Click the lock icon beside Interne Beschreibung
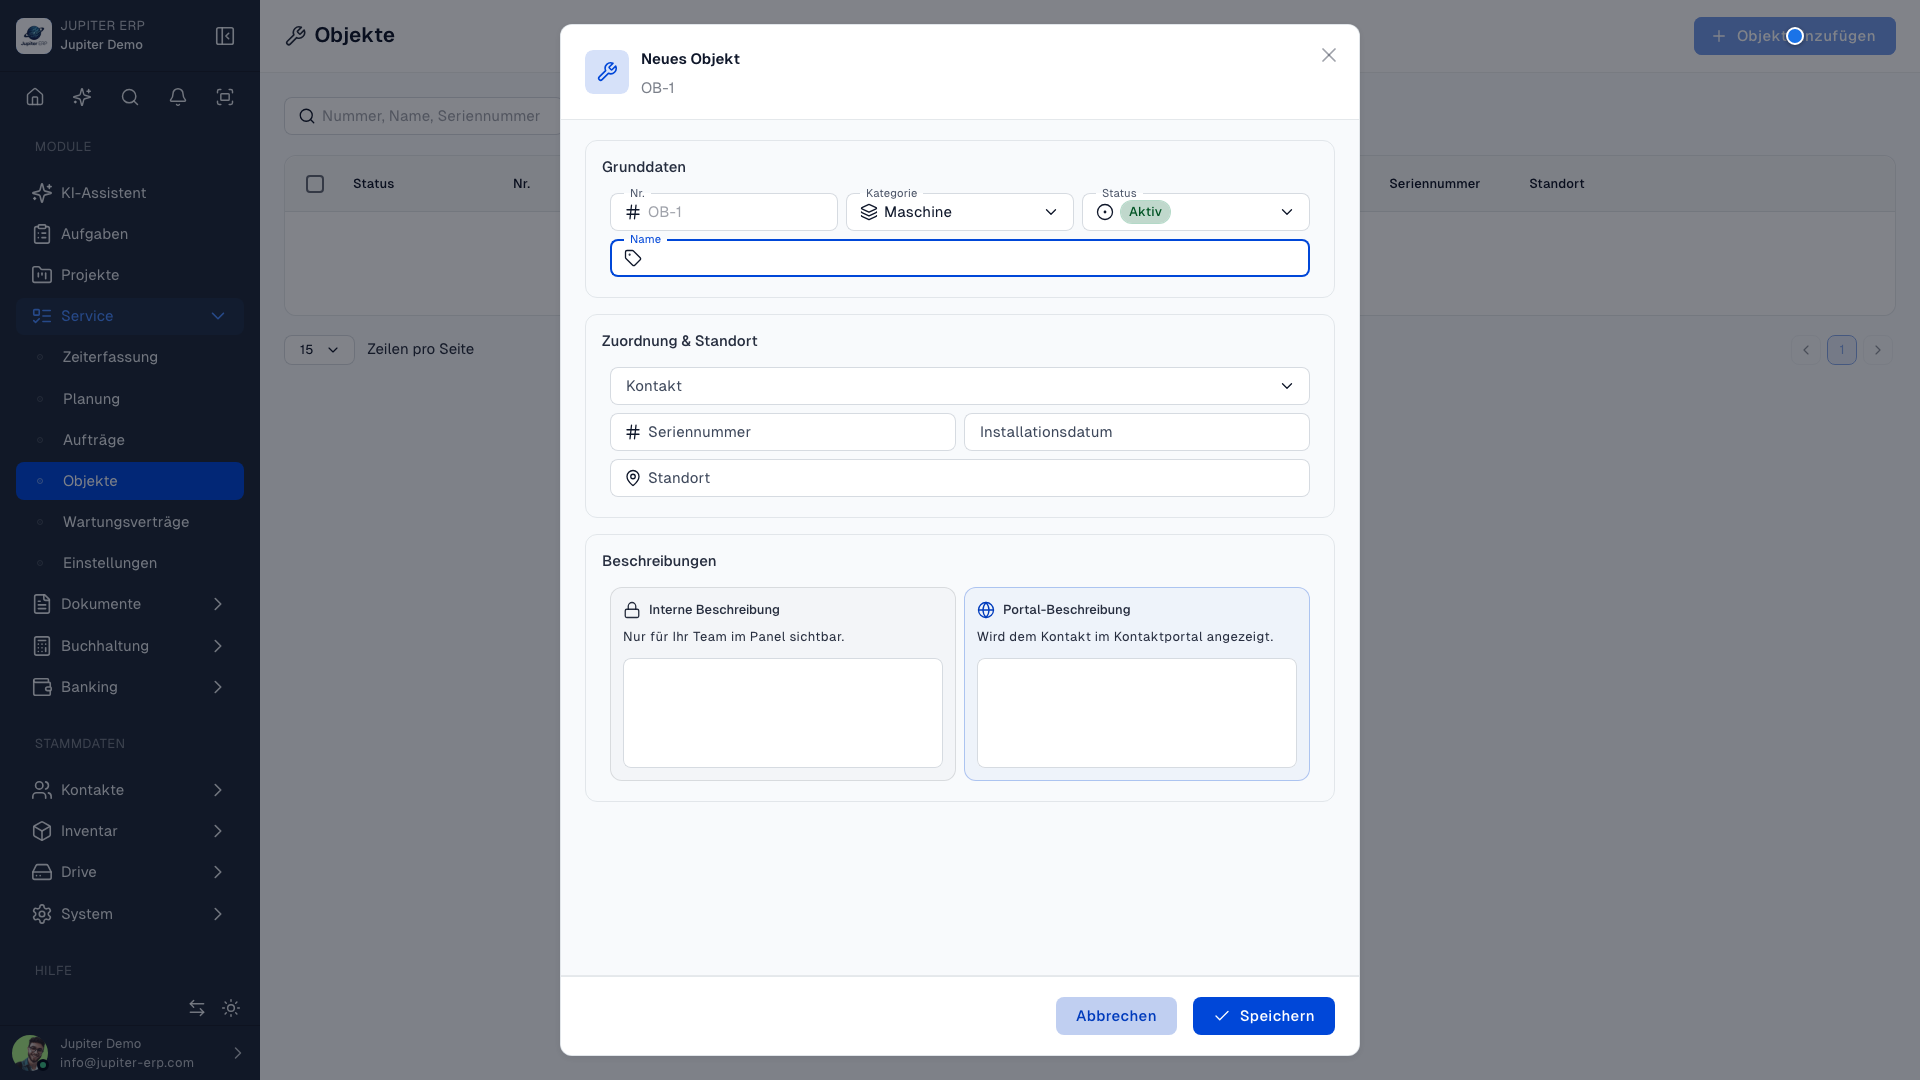This screenshot has width=1920, height=1080. tap(632, 610)
